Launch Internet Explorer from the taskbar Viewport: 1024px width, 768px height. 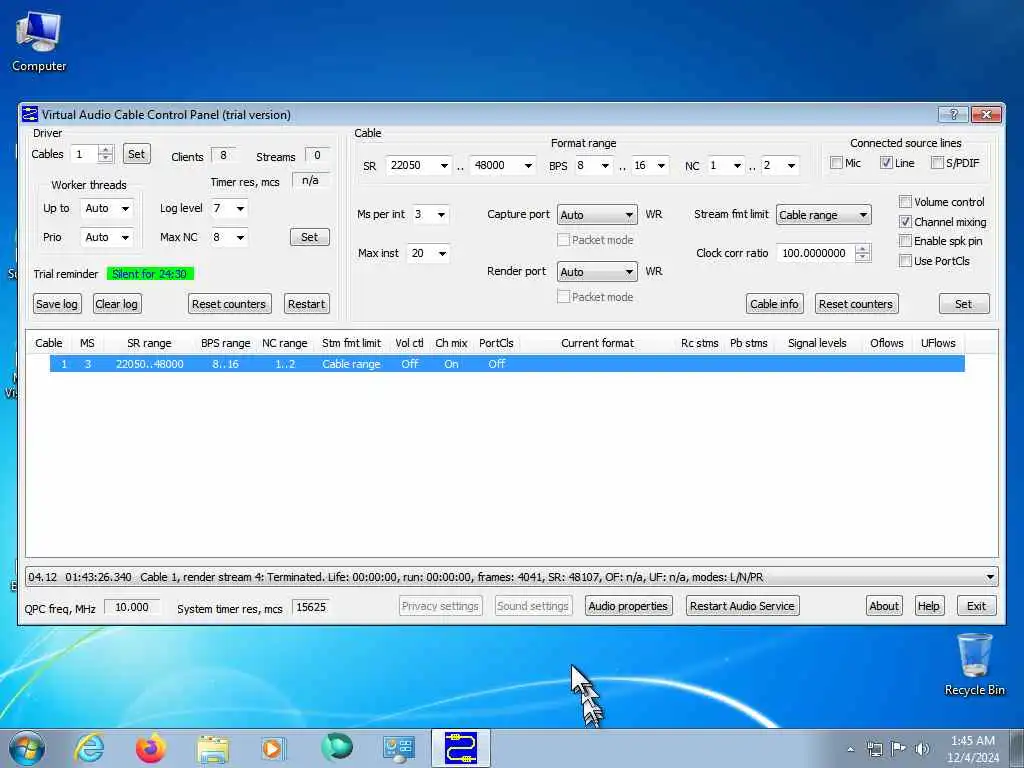tap(89, 748)
